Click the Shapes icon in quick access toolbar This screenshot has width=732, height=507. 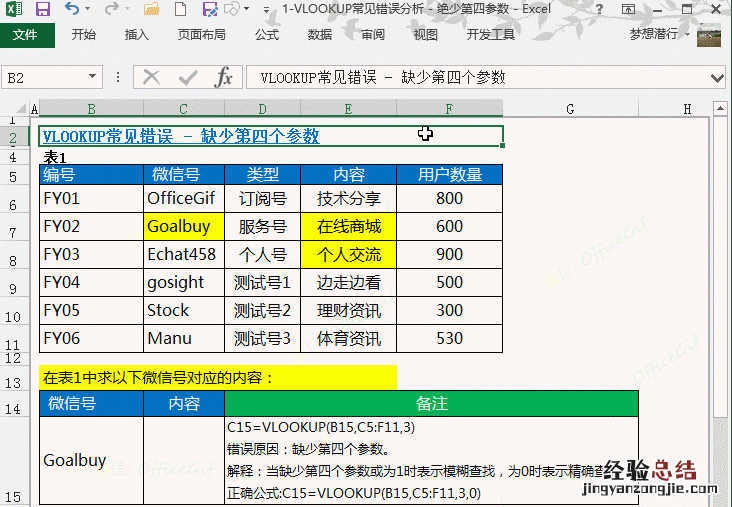232,10
